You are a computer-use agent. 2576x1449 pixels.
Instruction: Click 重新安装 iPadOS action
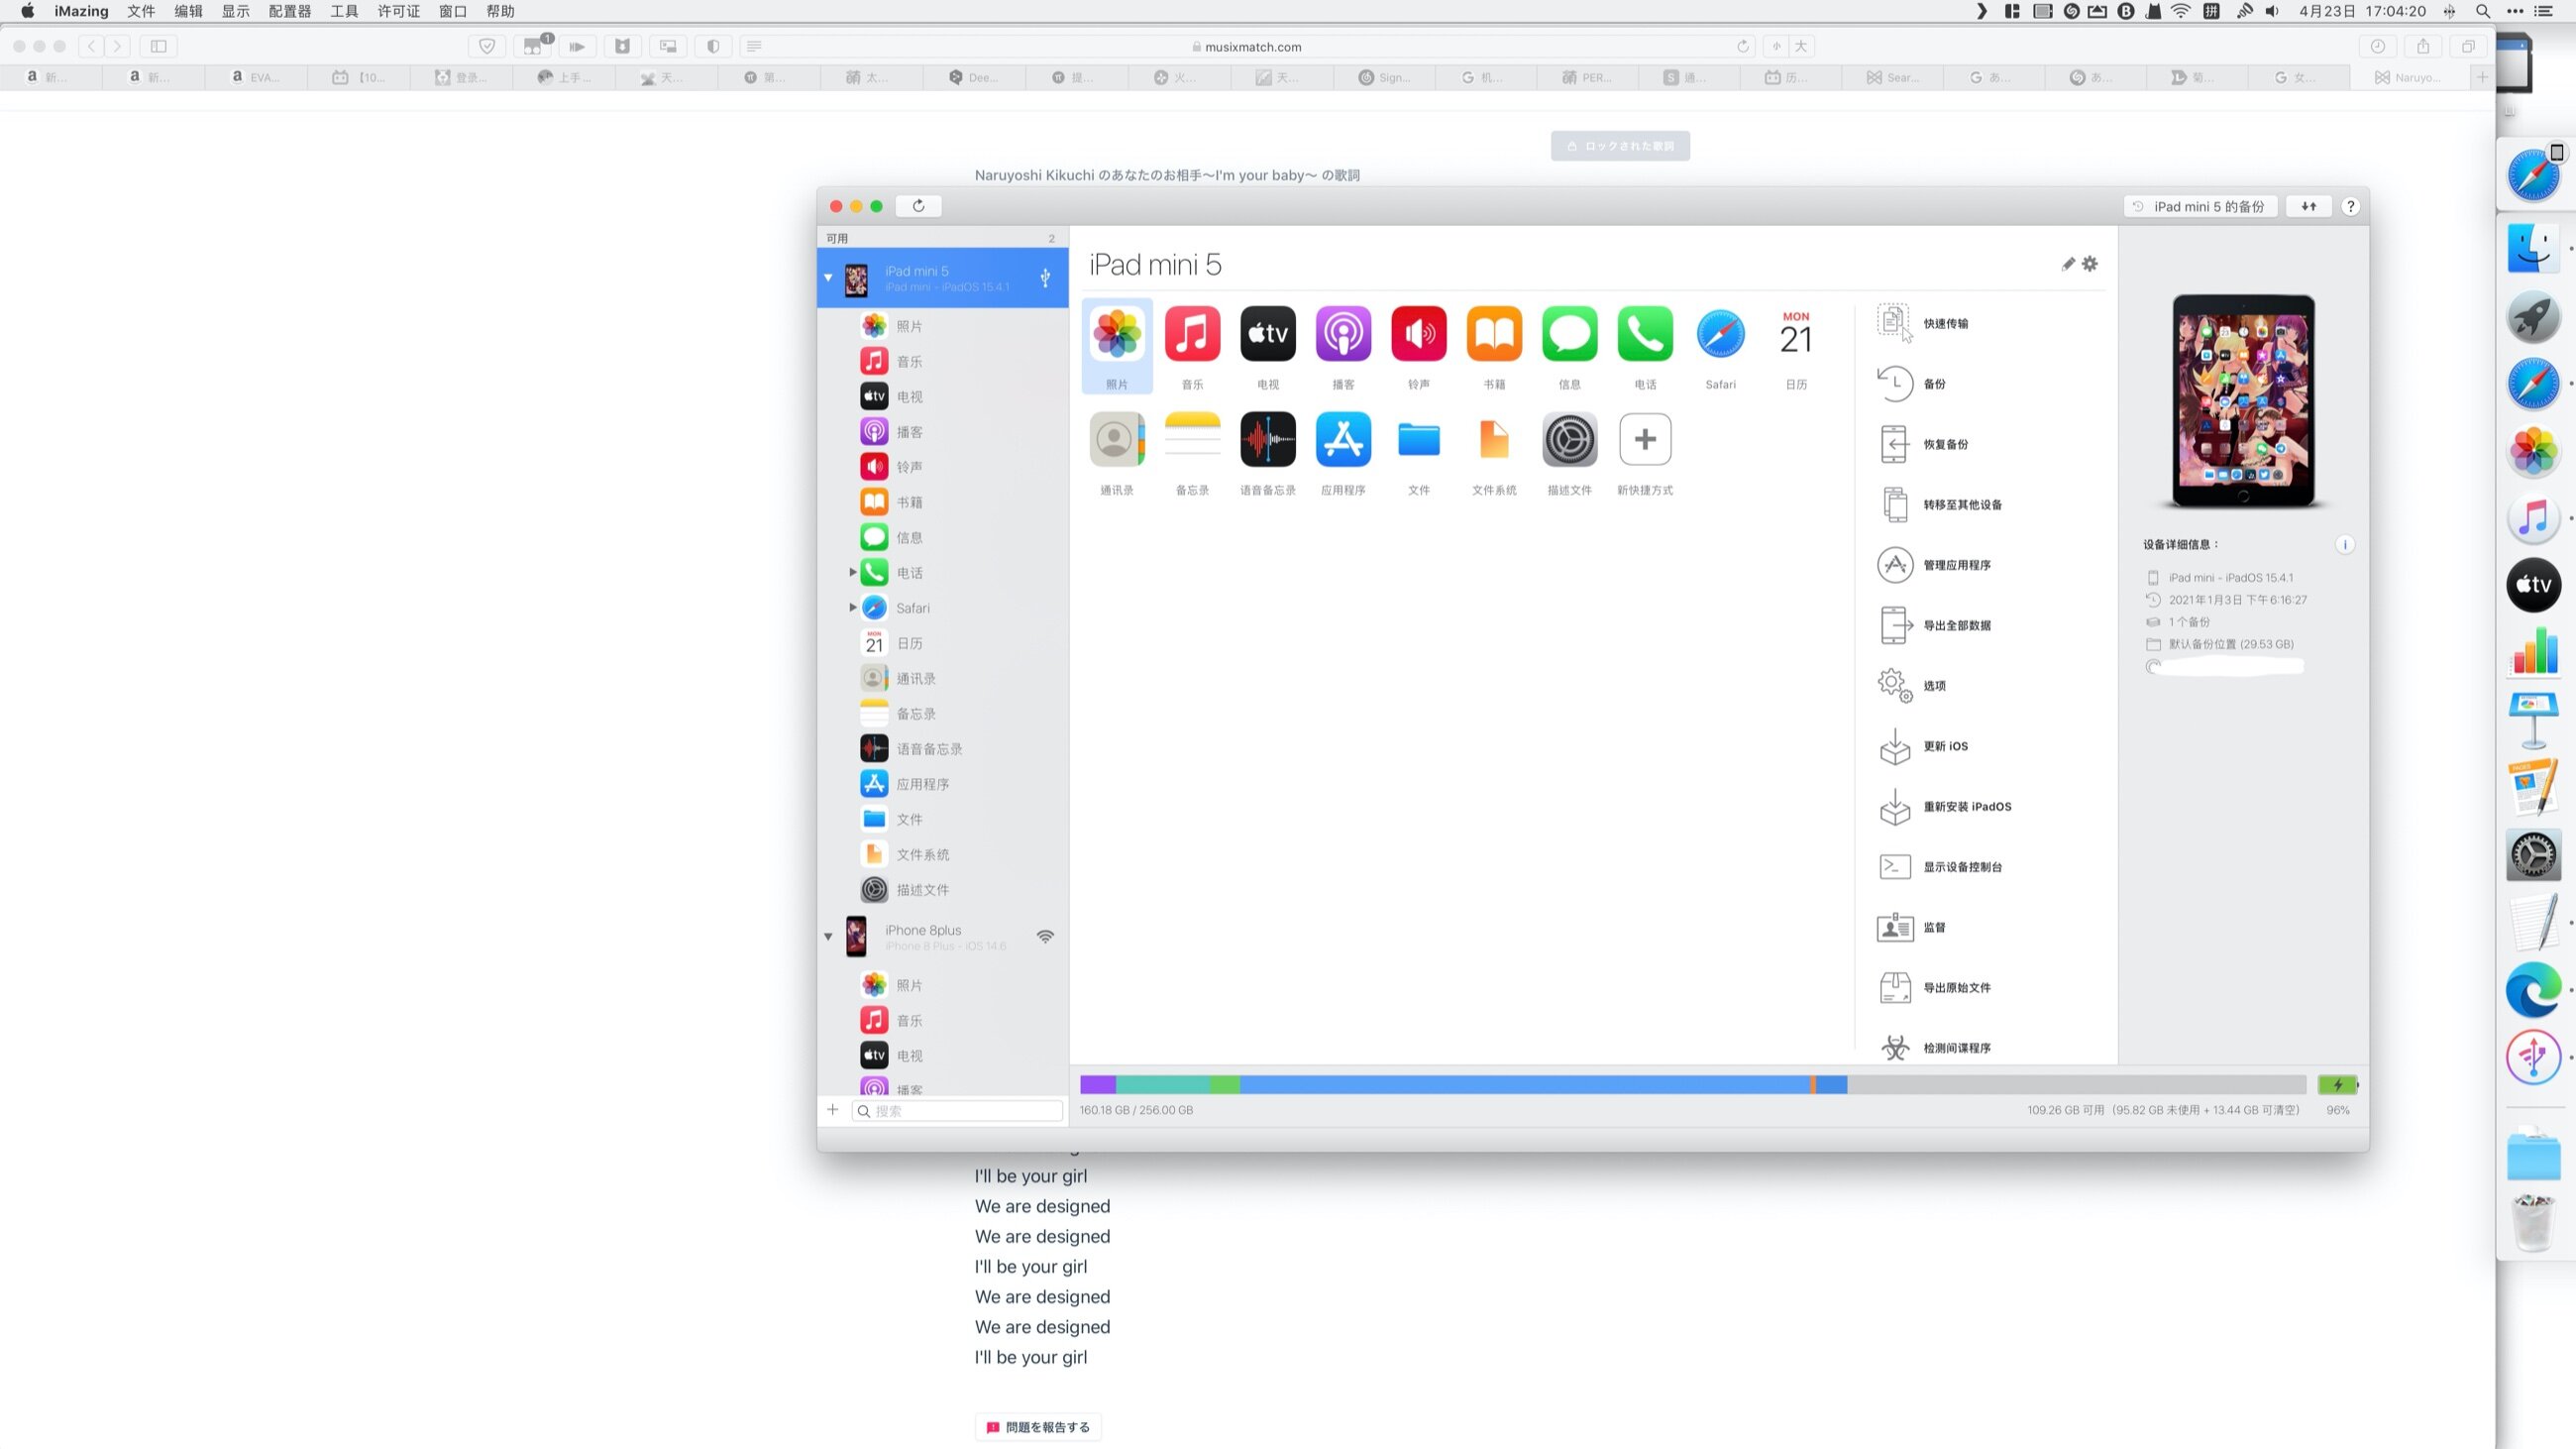tap(1945, 806)
